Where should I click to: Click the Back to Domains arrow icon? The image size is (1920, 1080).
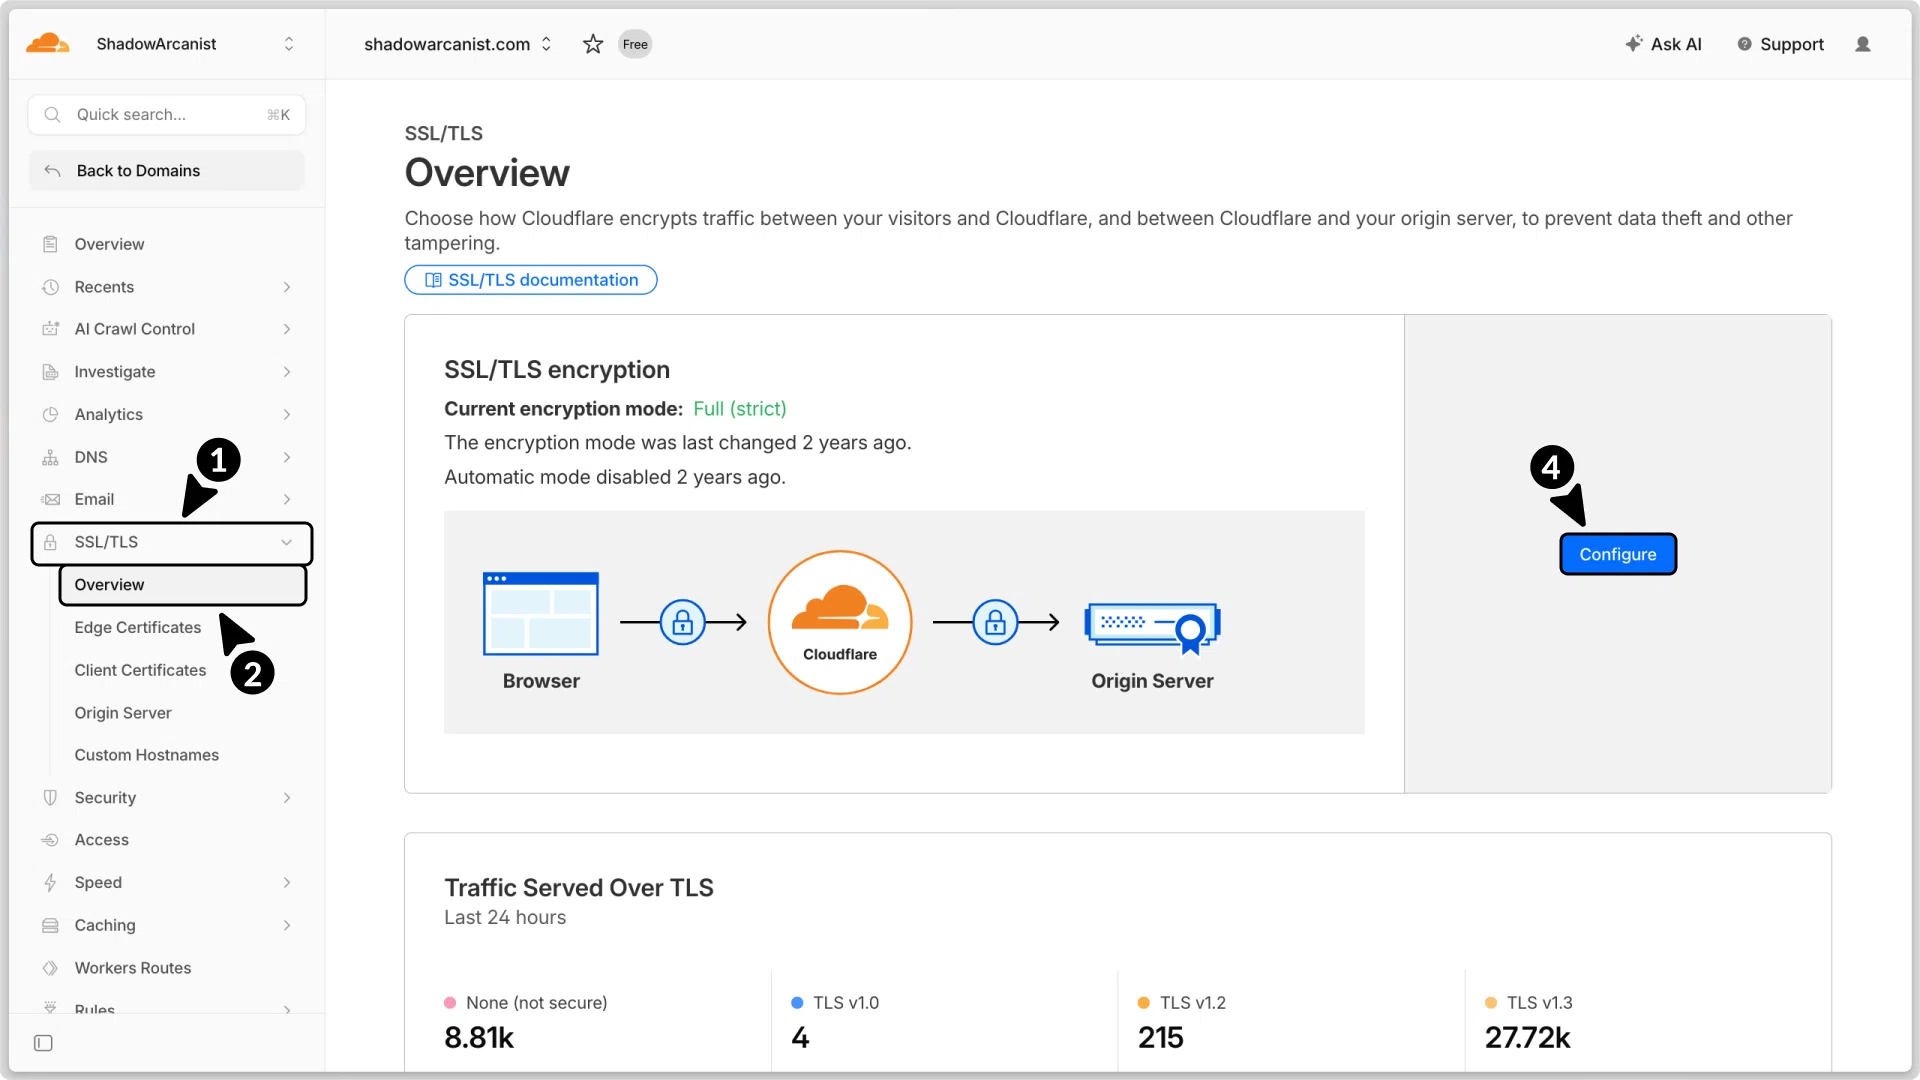click(53, 171)
